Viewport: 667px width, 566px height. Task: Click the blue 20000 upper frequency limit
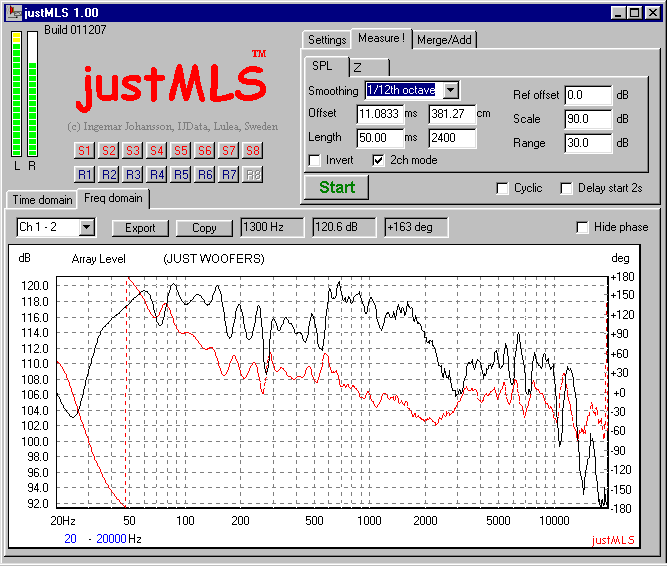pyautogui.click(x=111, y=539)
